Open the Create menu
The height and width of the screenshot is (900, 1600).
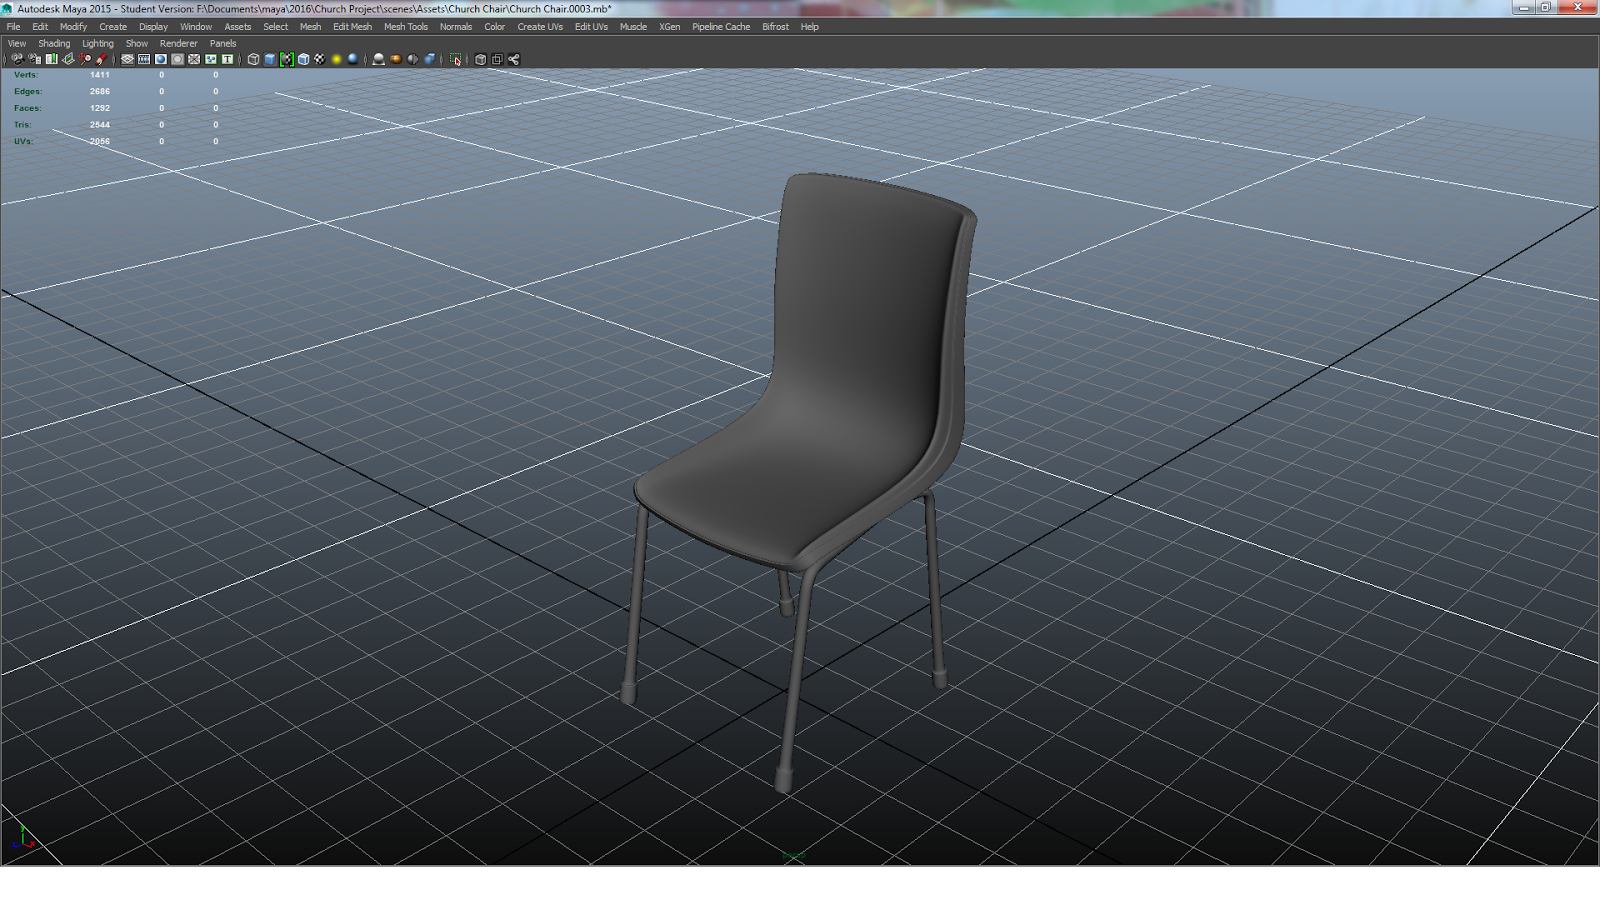coord(113,27)
